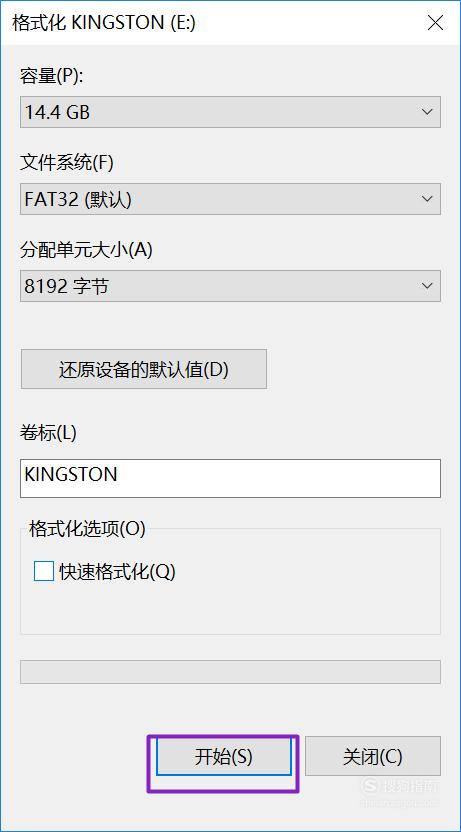Click the chevron arrow beside FAT32 (默认)
The height and width of the screenshot is (832, 461).
click(x=427, y=199)
